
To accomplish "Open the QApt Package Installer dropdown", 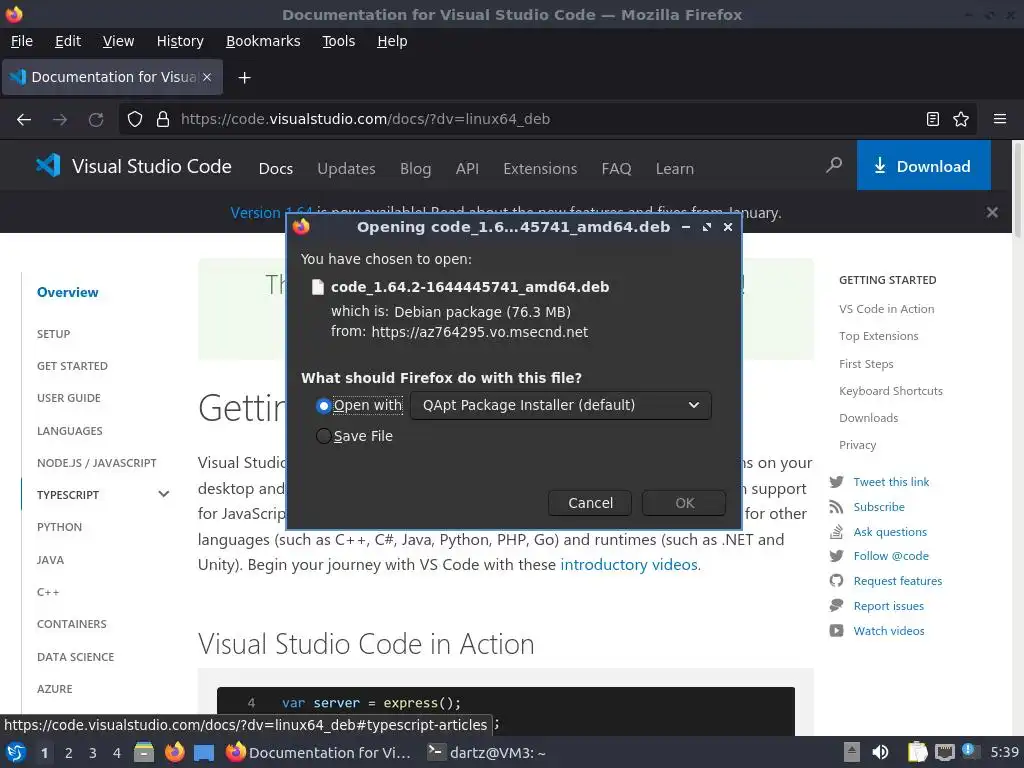I will point(561,406).
